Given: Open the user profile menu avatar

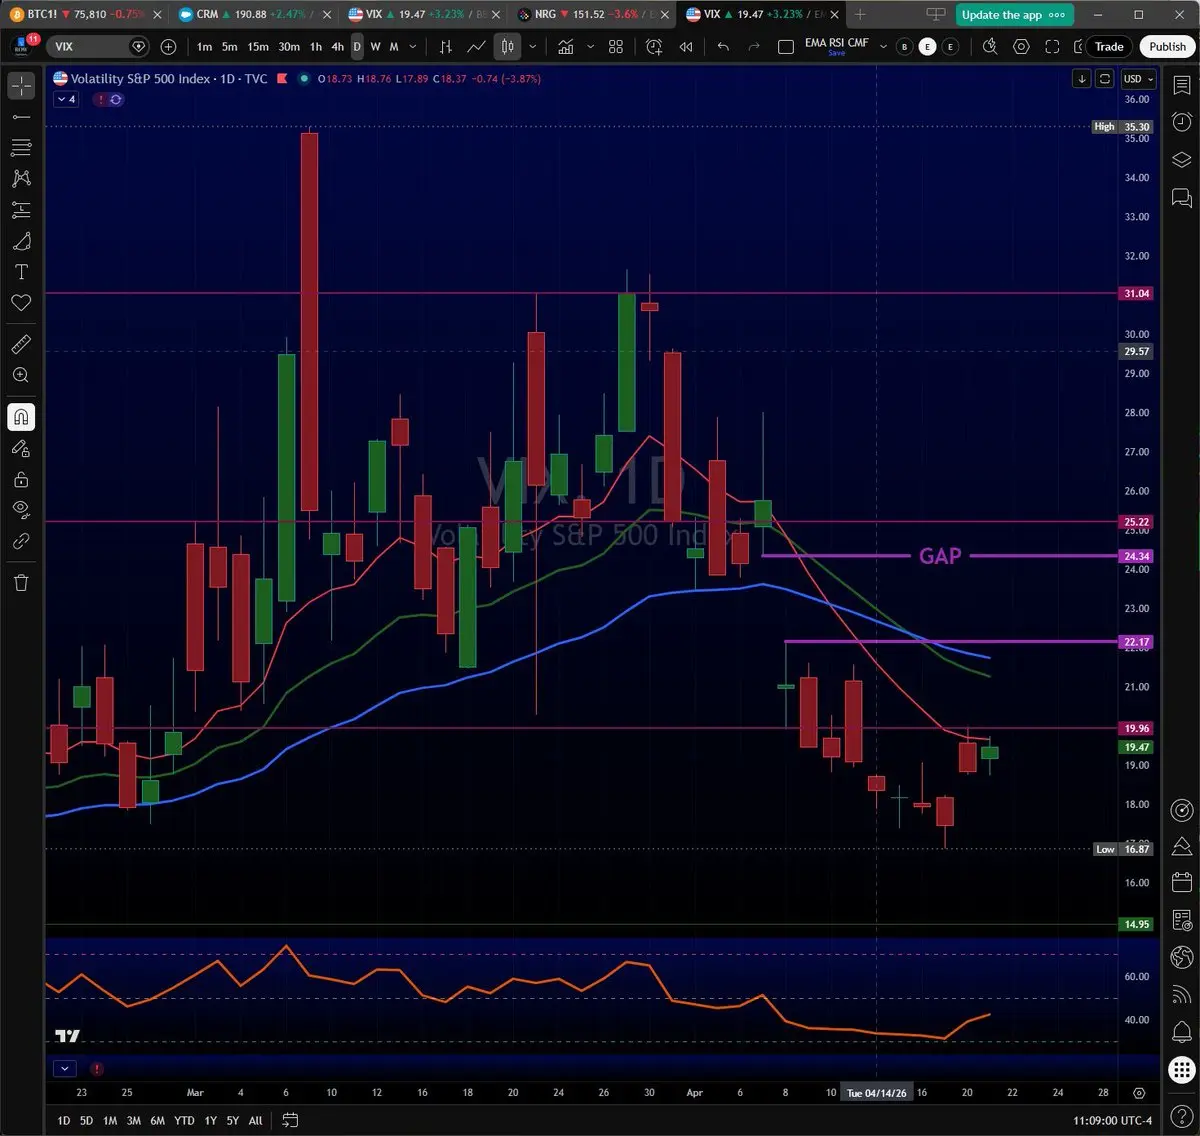Looking at the screenshot, I should [x=22, y=47].
